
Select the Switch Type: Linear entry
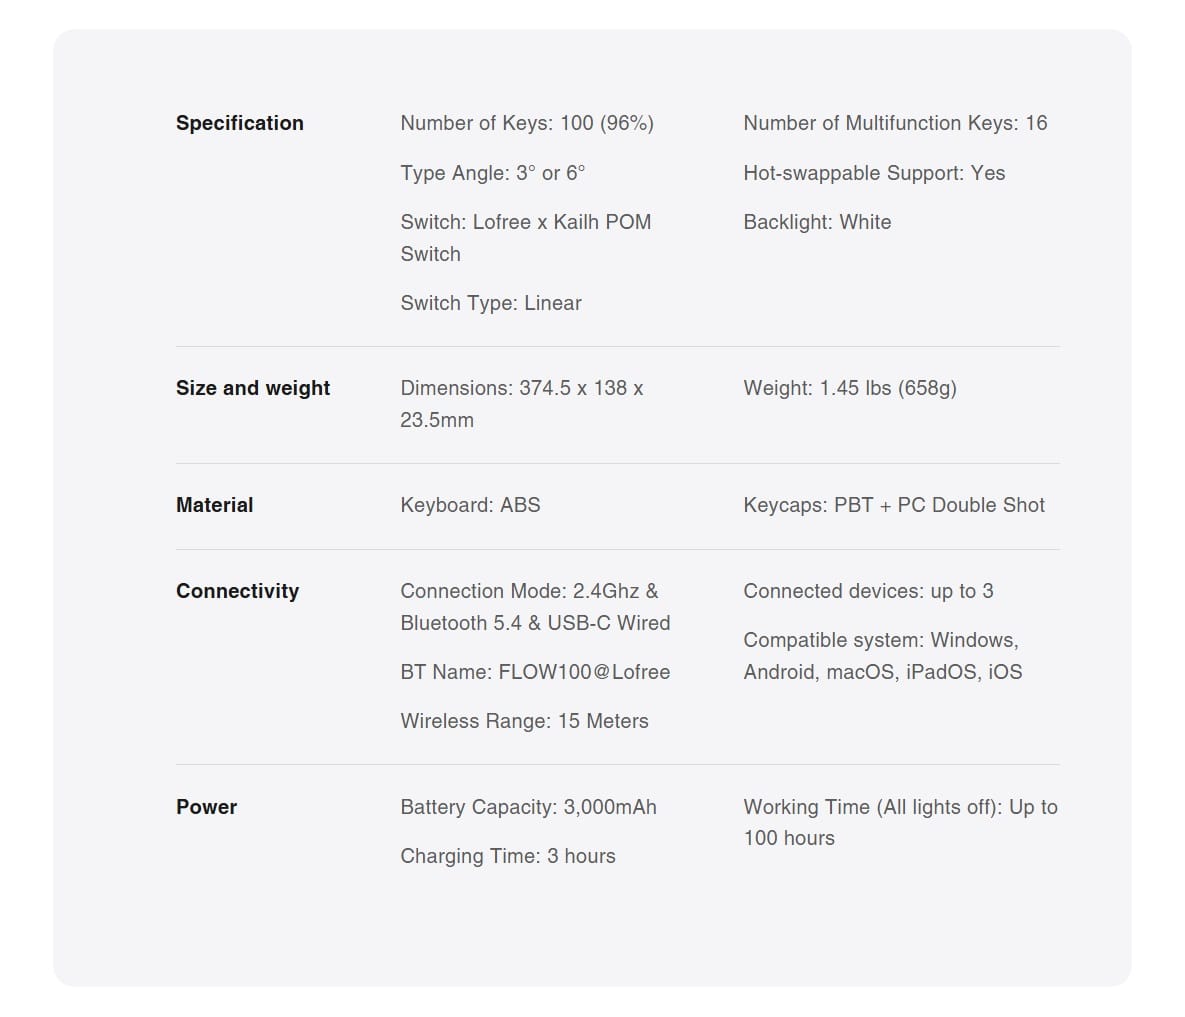pos(491,303)
